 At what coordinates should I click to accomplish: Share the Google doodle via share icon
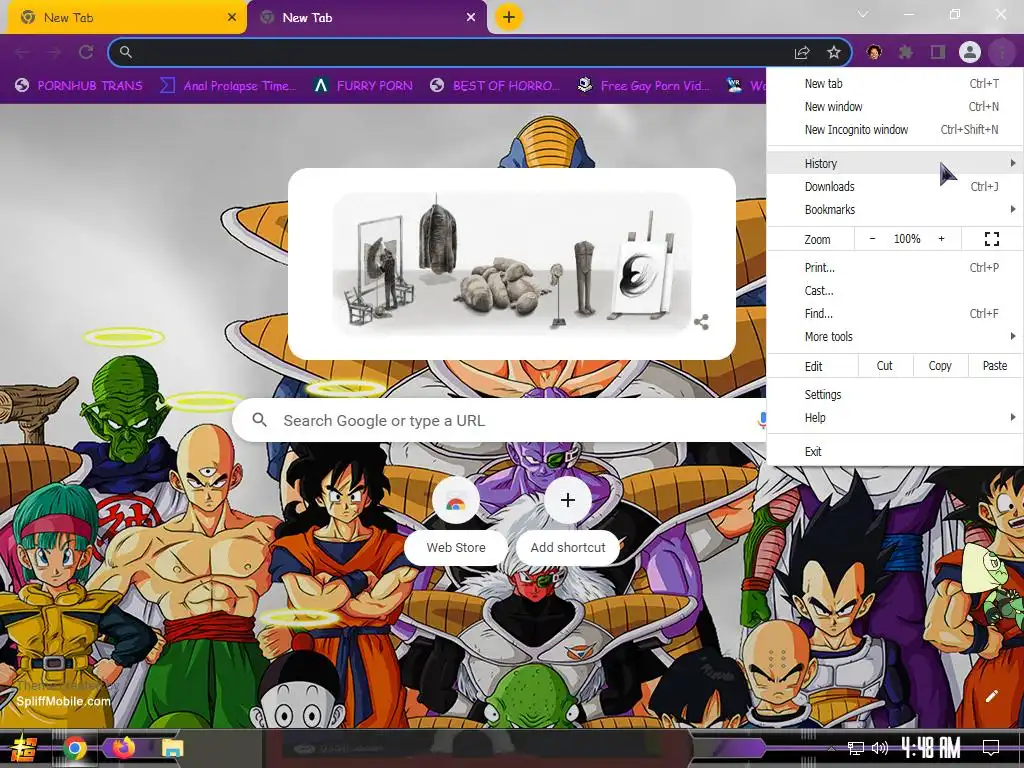pyautogui.click(x=701, y=322)
